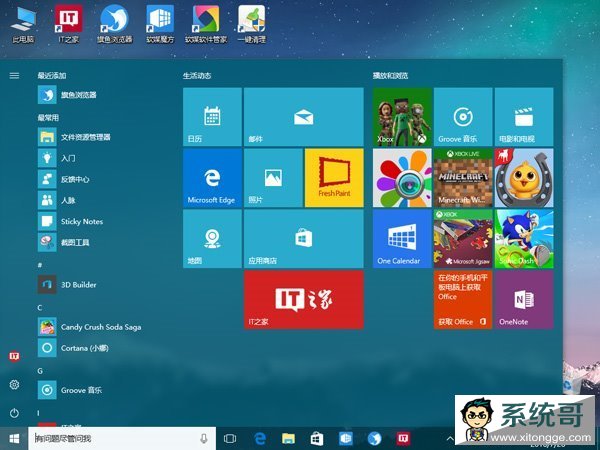Open Task View on the taskbar
This screenshot has height=450, width=600.
[x=230, y=439]
